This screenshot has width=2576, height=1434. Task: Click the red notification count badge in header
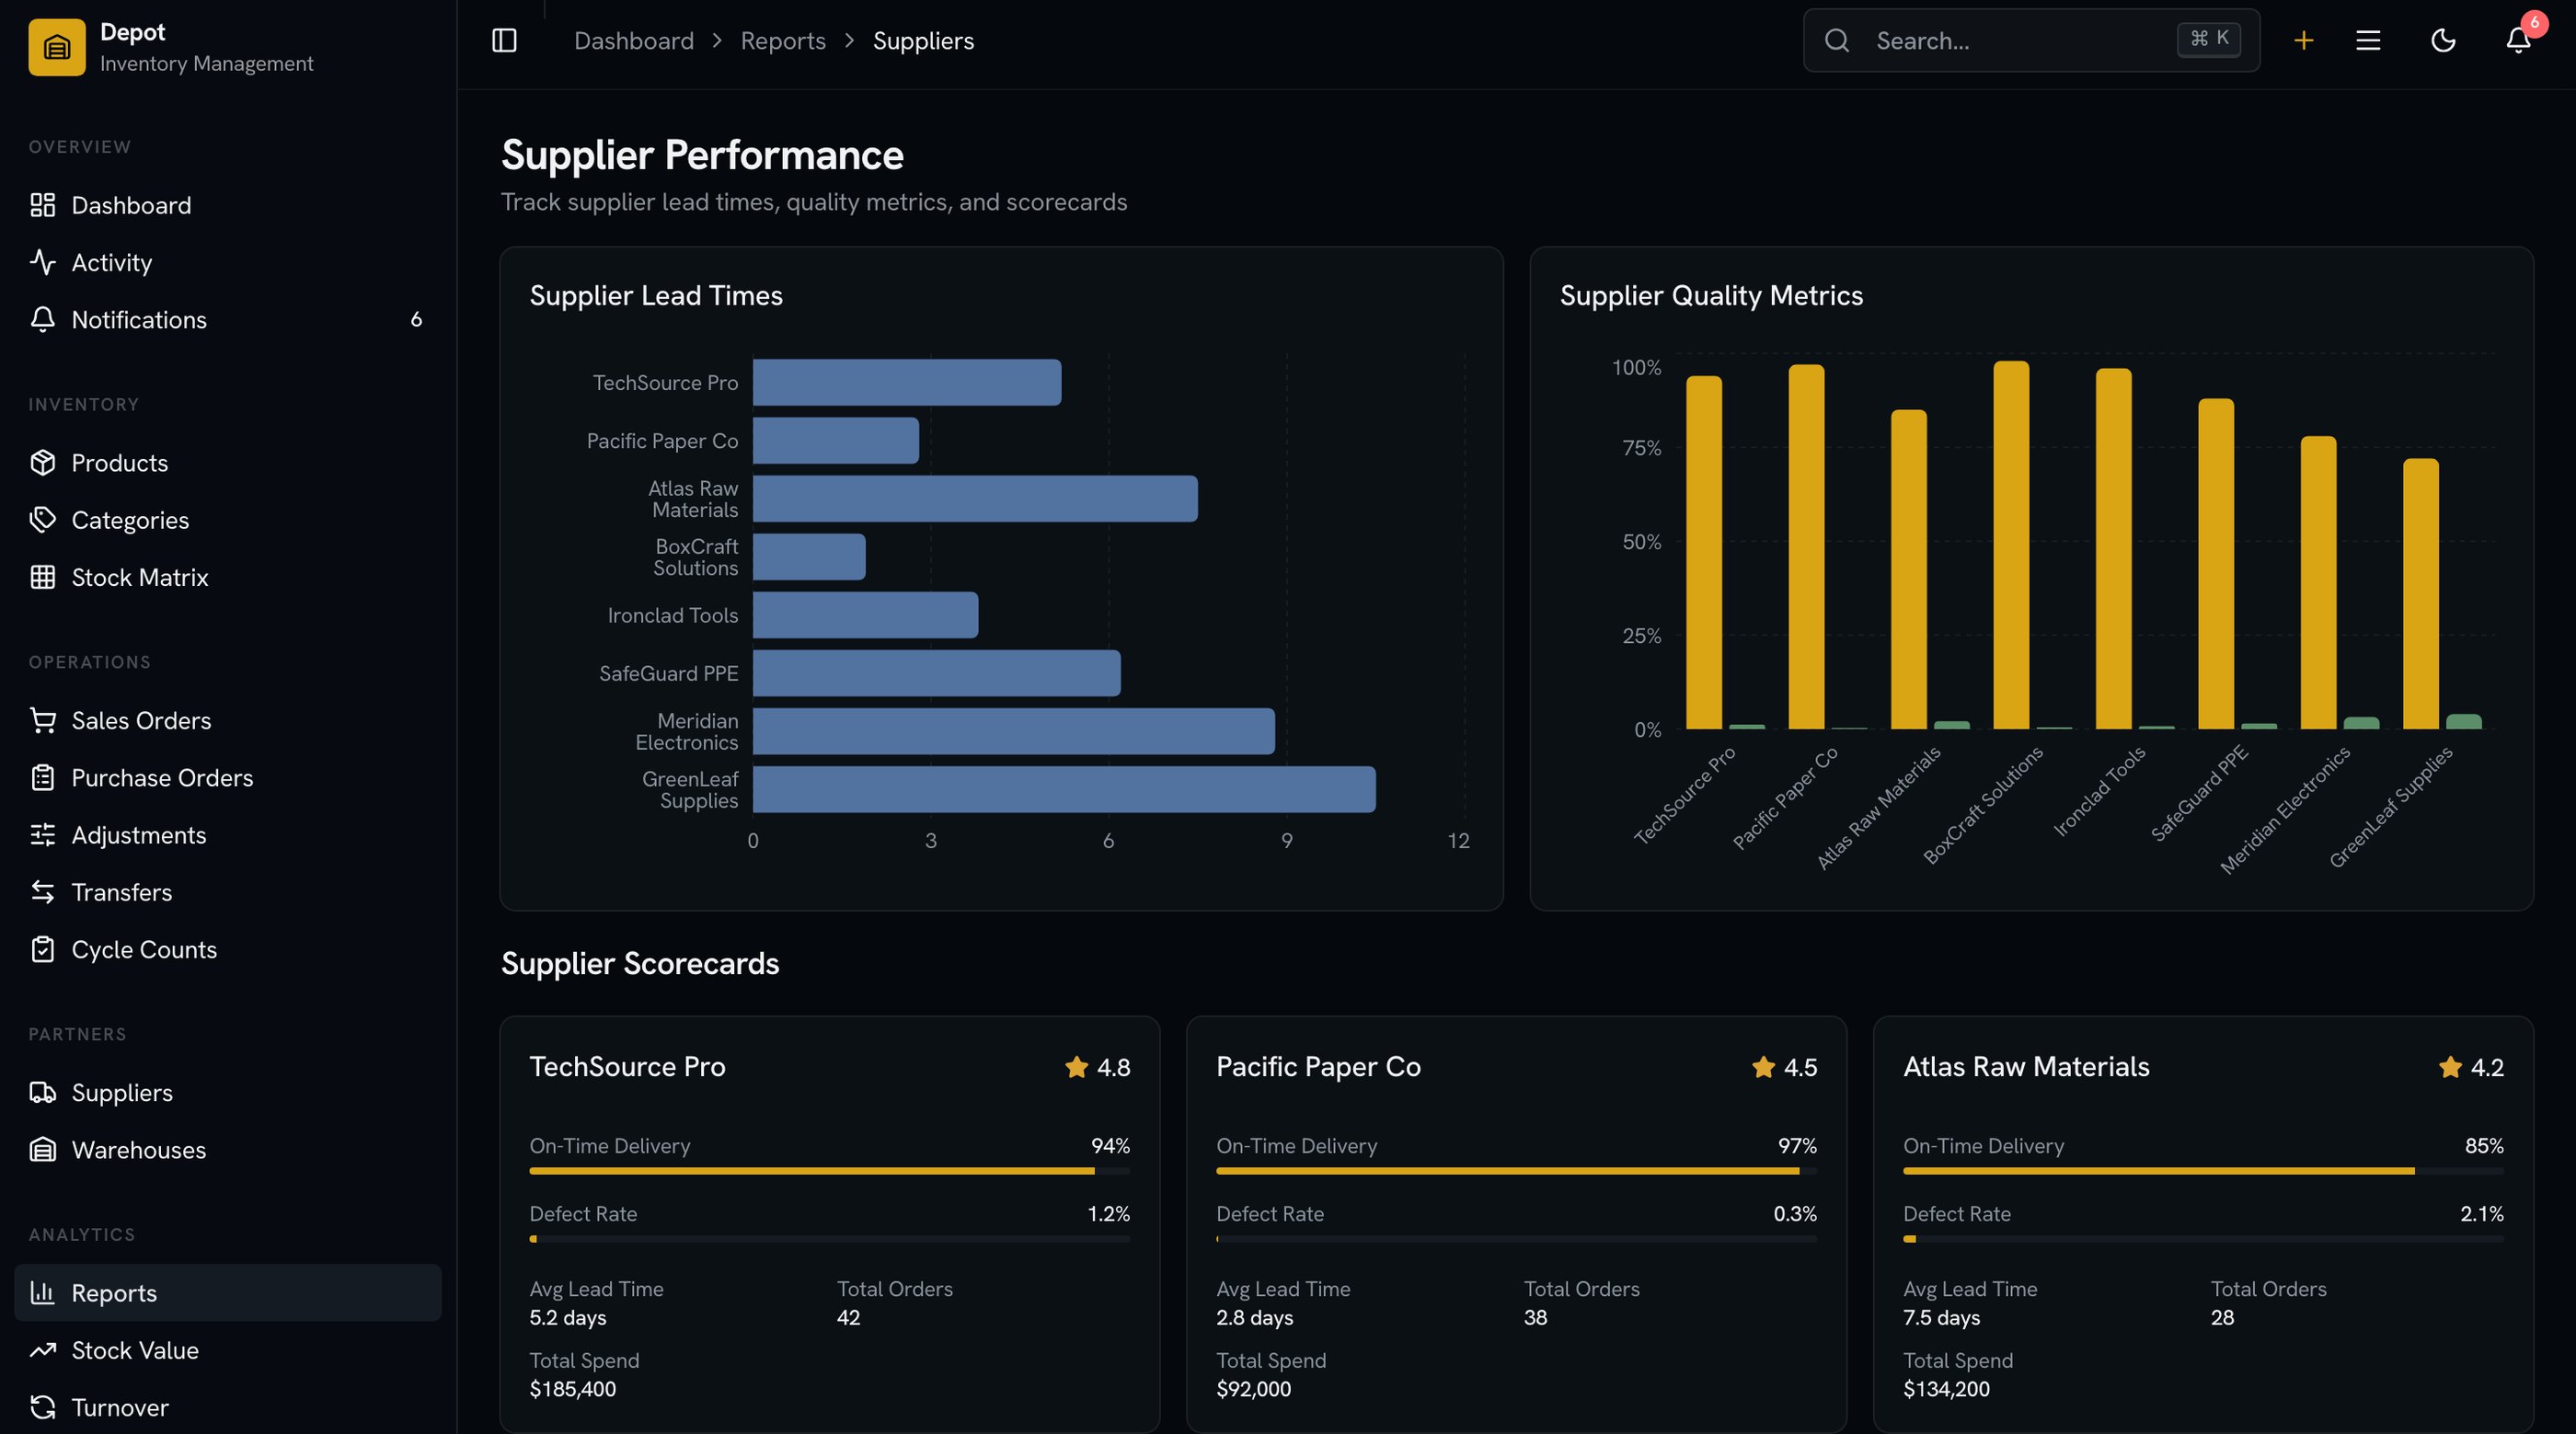[2533, 22]
